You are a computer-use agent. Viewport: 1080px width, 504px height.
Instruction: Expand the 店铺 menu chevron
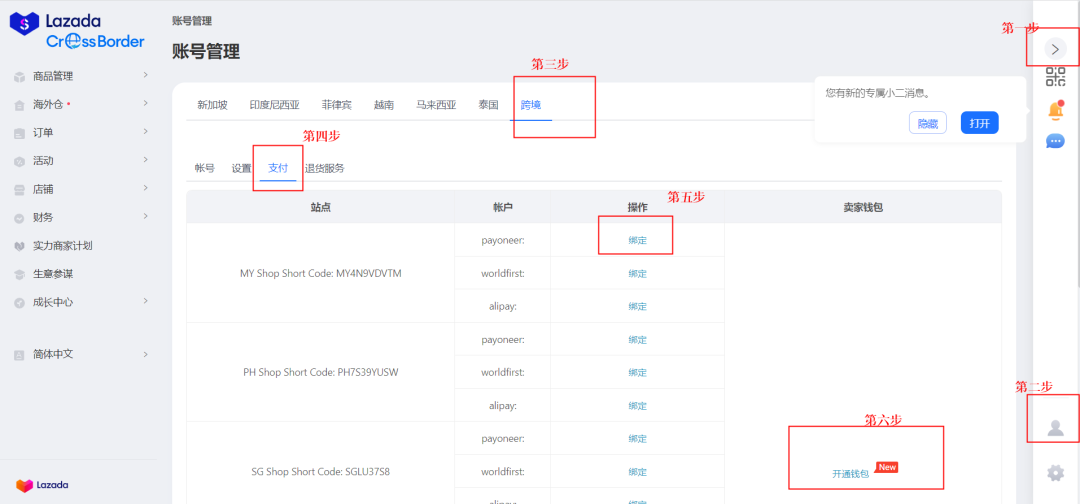145,187
